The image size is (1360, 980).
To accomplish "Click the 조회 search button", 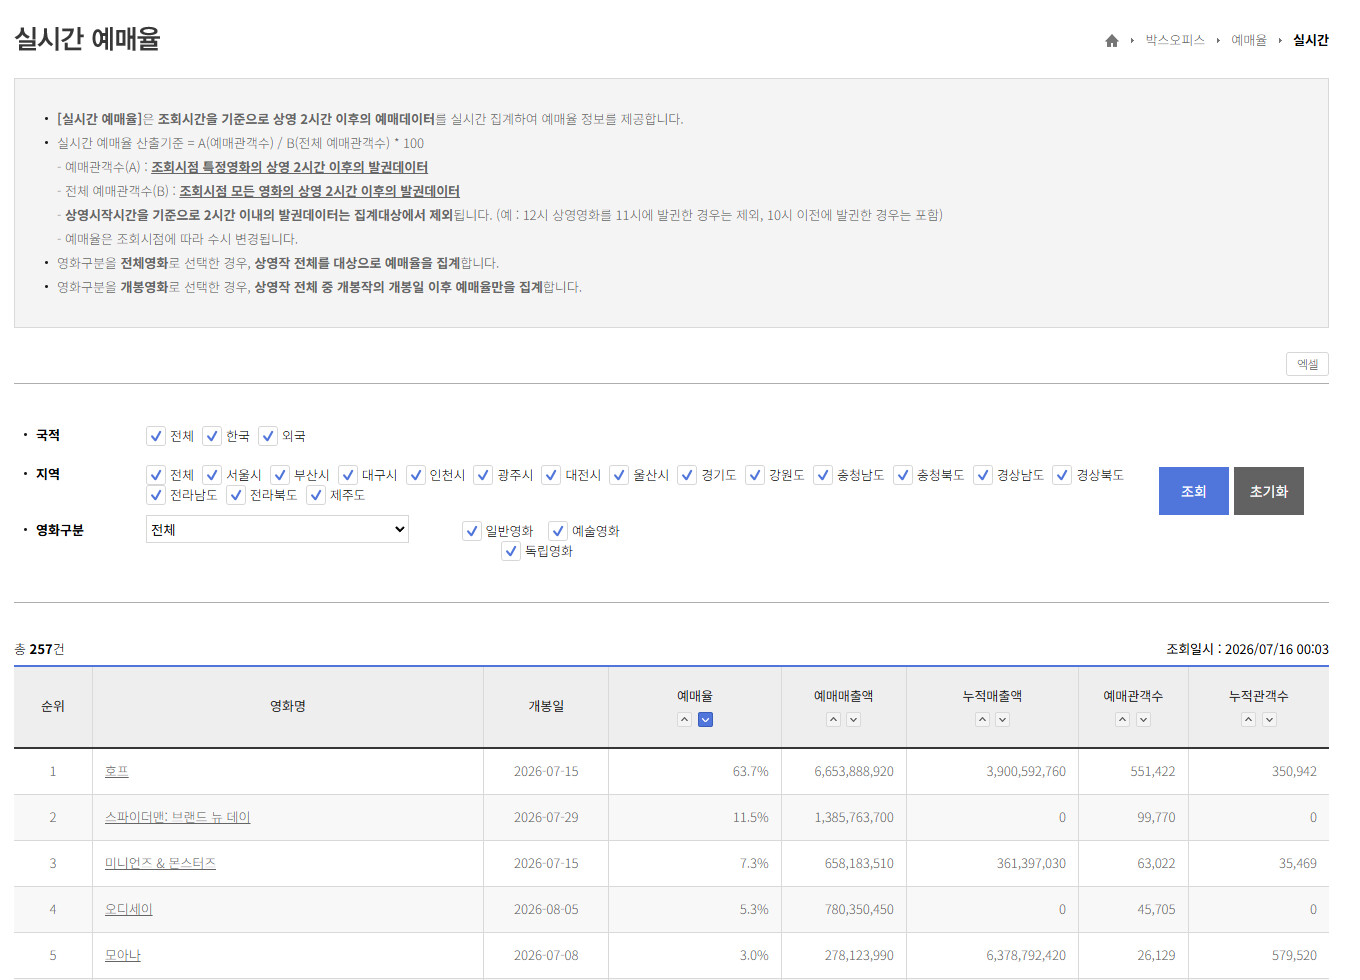I will [x=1194, y=491].
